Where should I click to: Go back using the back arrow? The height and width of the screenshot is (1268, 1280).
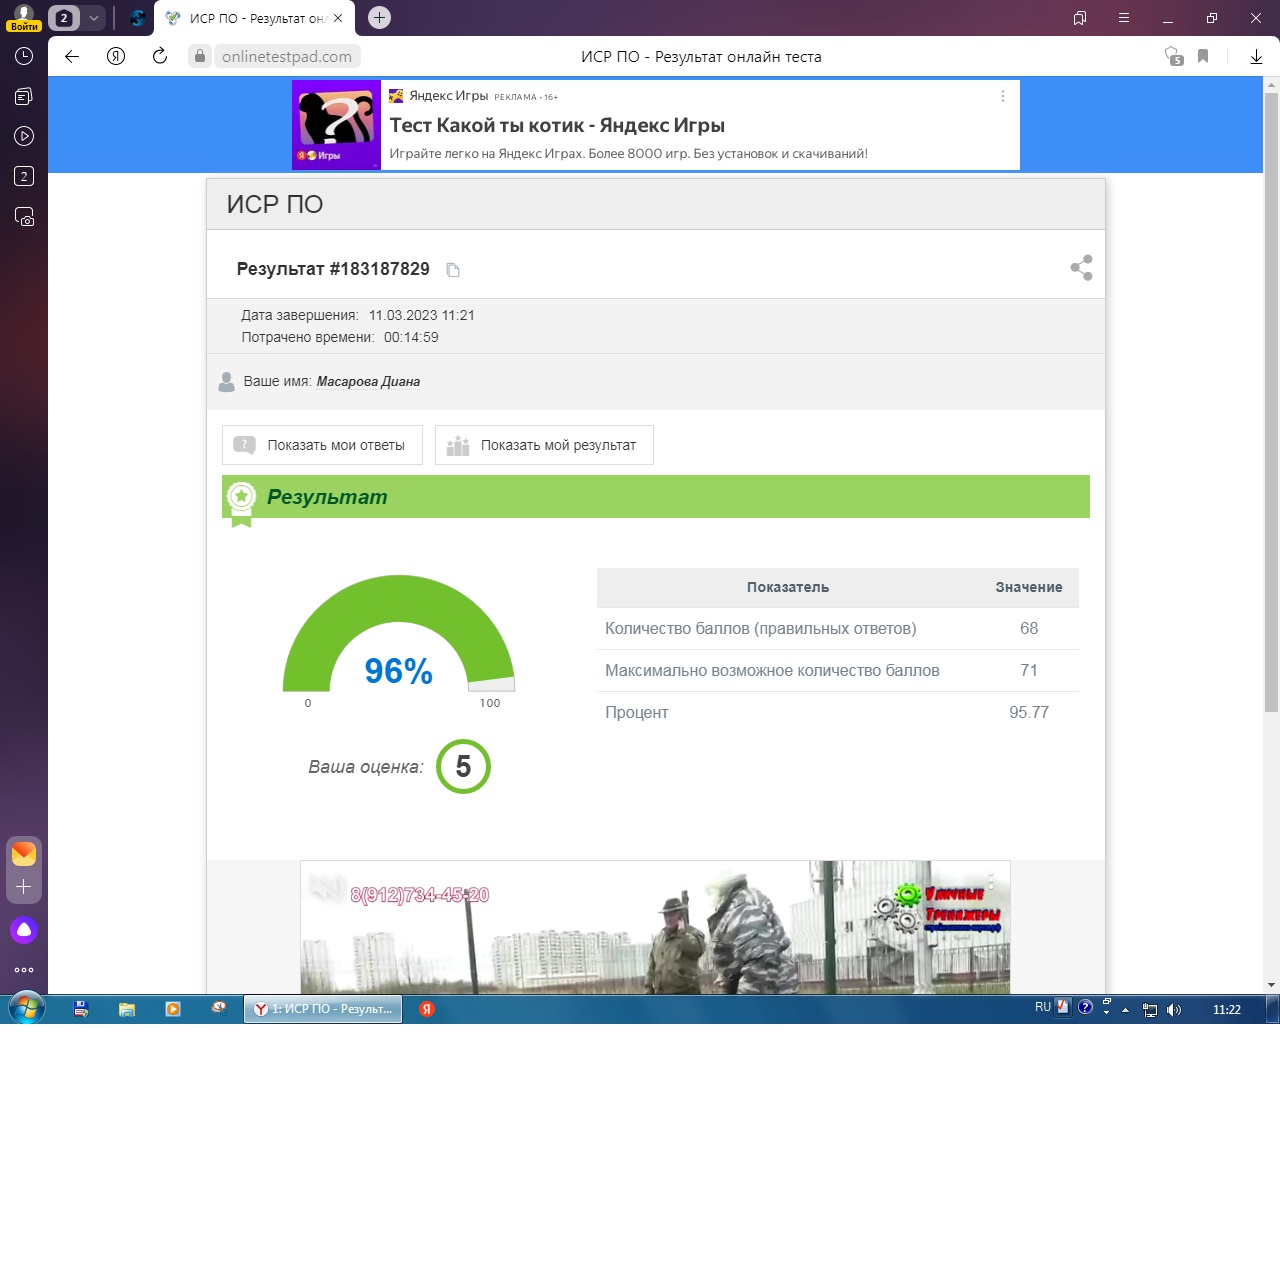tap(72, 56)
